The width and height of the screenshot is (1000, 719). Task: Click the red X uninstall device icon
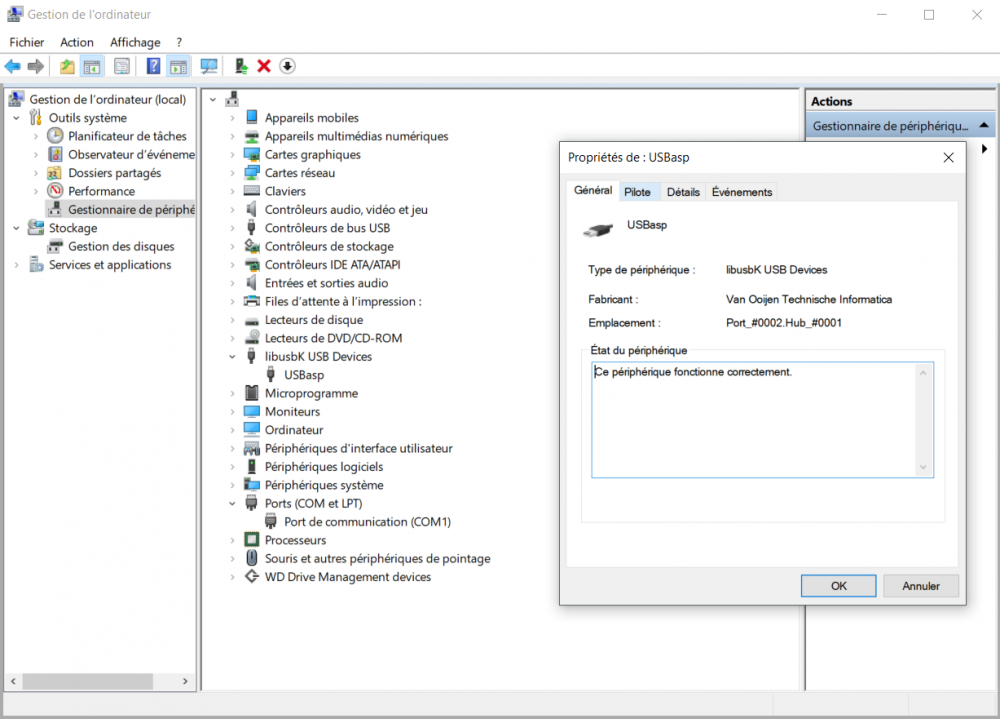point(264,66)
